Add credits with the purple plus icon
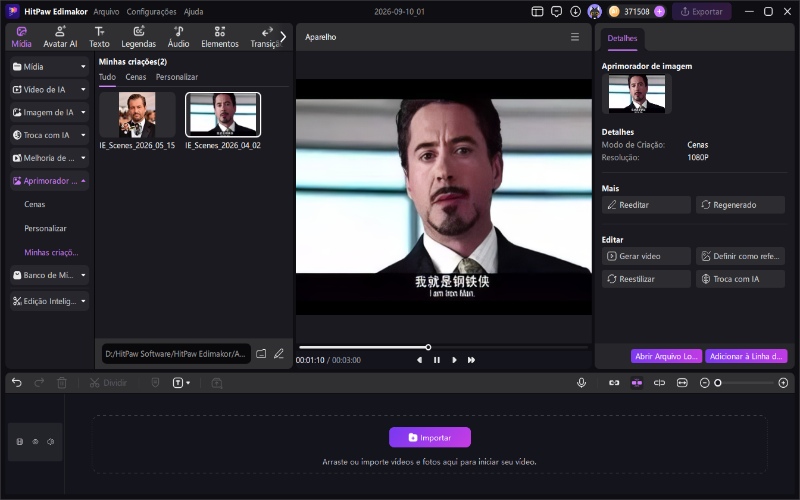This screenshot has height=500, width=800. [659, 11]
